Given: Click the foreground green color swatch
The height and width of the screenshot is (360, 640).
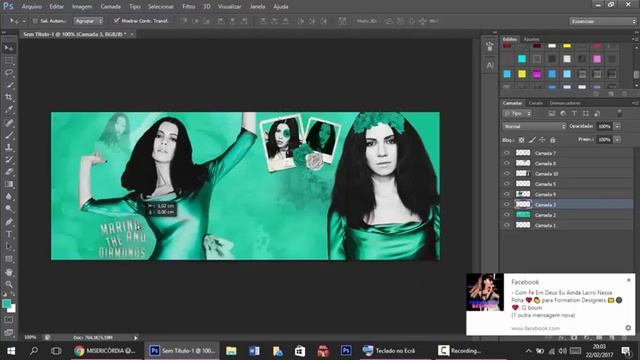Looking at the screenshot, I should click(6, 303).
